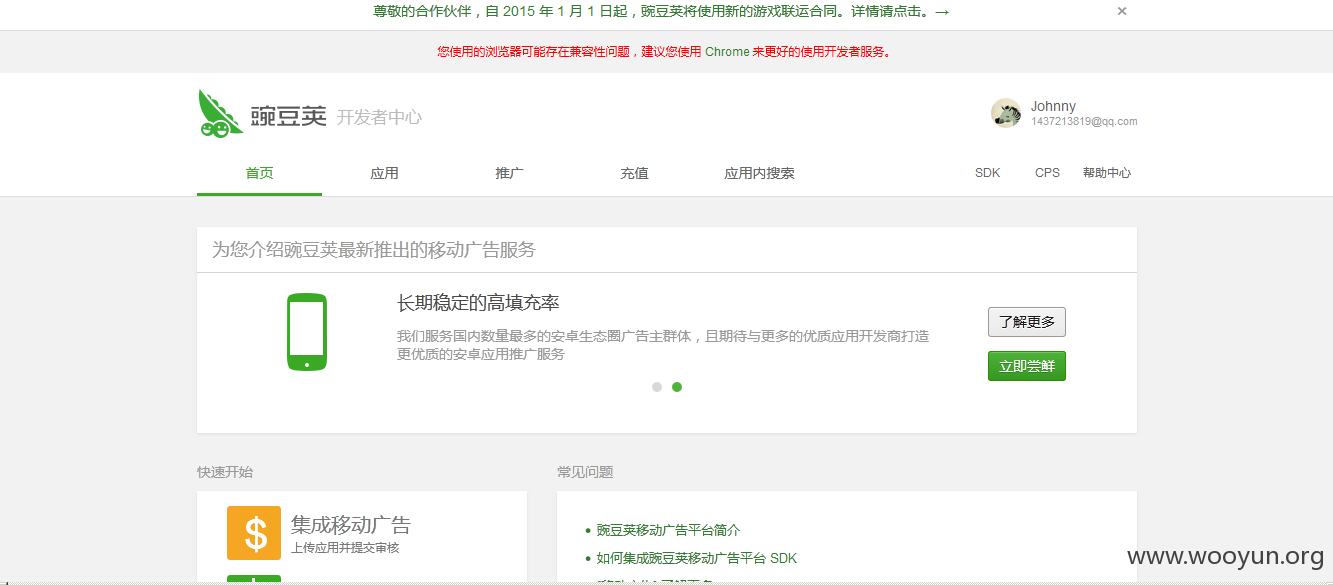Click the orange dollar sign icon
1333x585 pixels.
pos(254,533)
